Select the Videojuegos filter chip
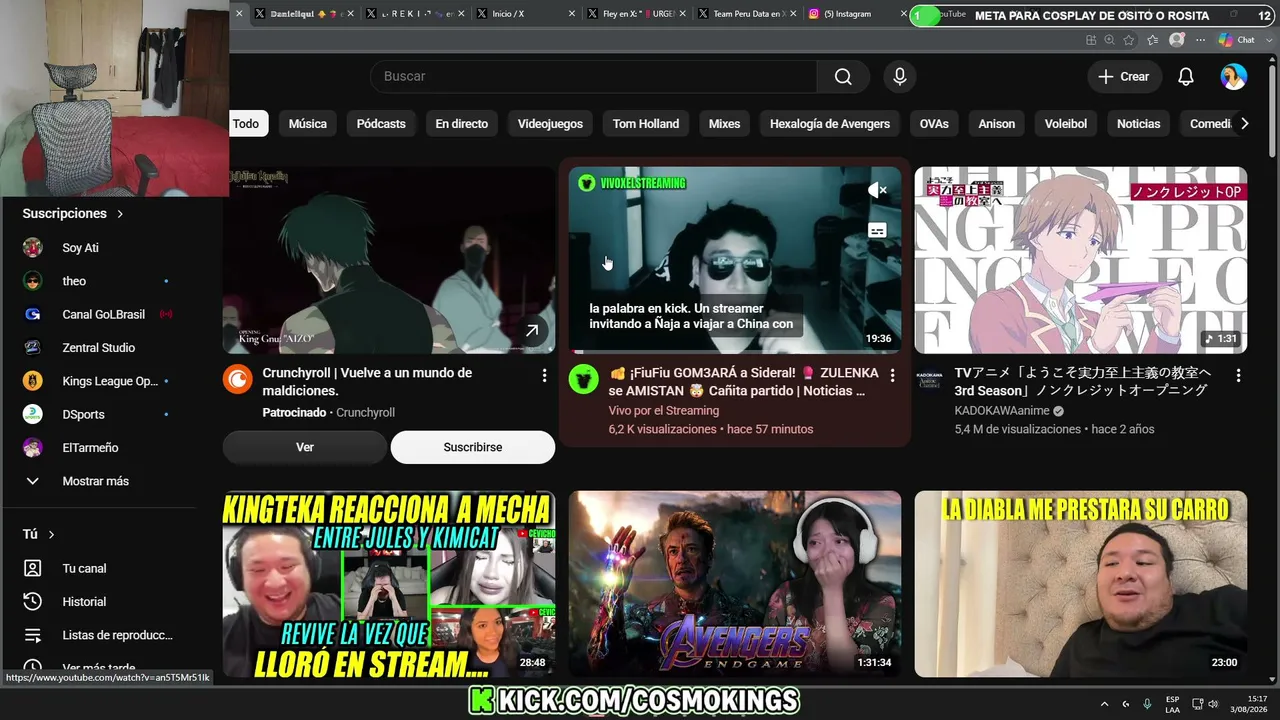1280x720 pixels. (x=550, y=124)
